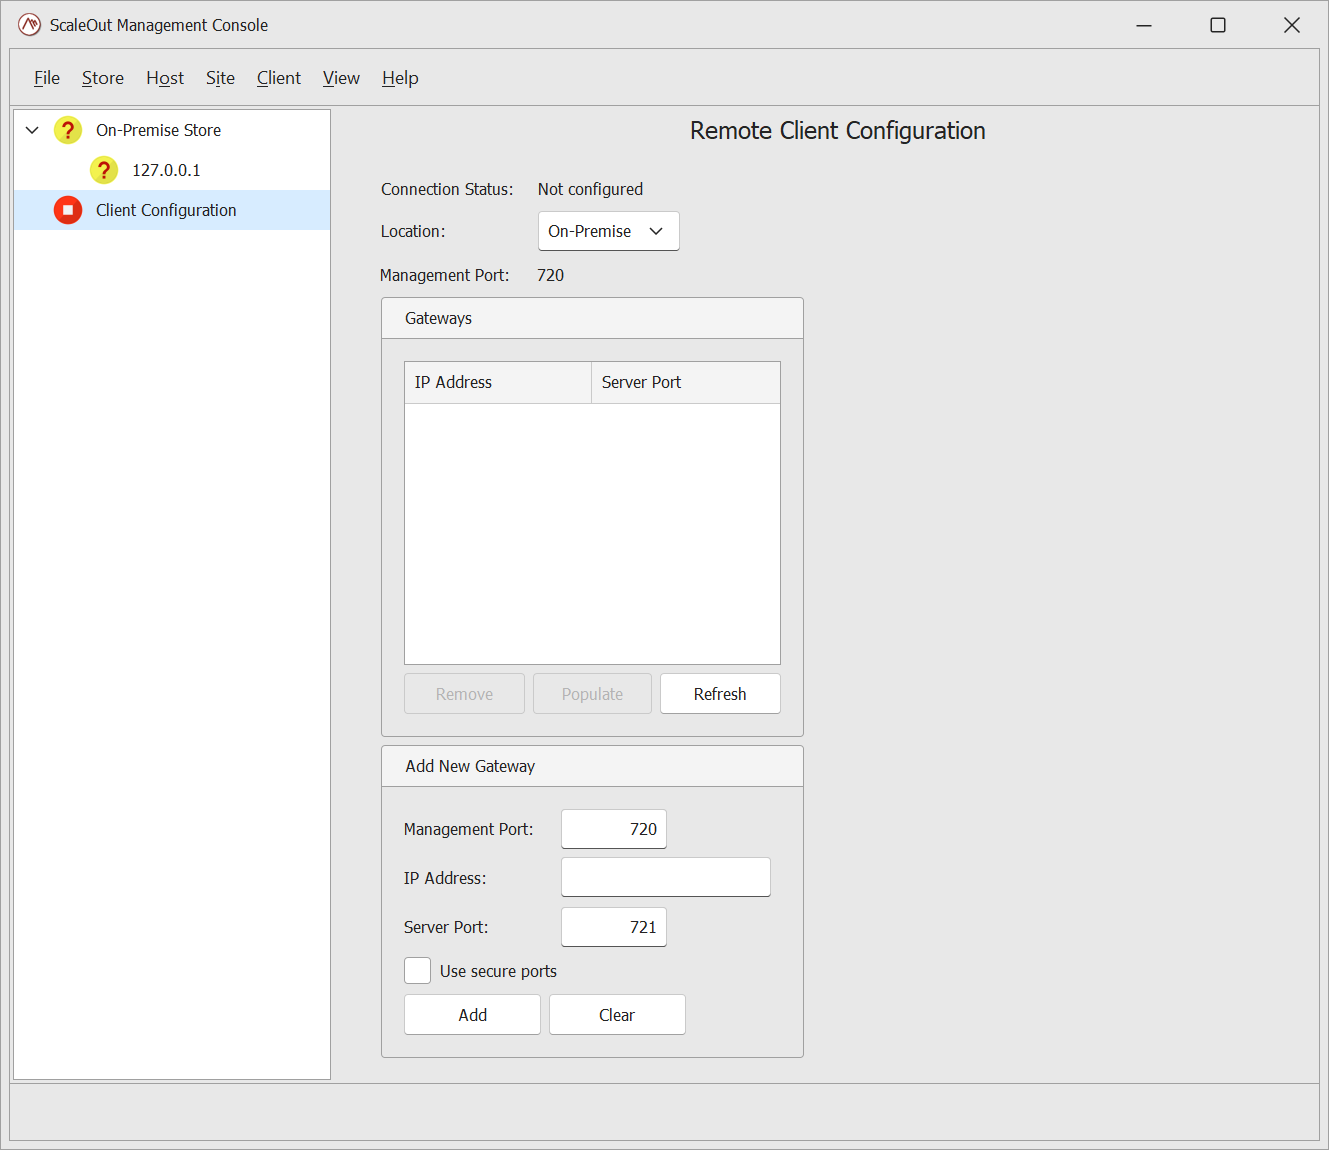This screenshot has width=1329, height=1150.
Task: Click the Remote Client Configuration heading
Action: [x=838, y=131]
